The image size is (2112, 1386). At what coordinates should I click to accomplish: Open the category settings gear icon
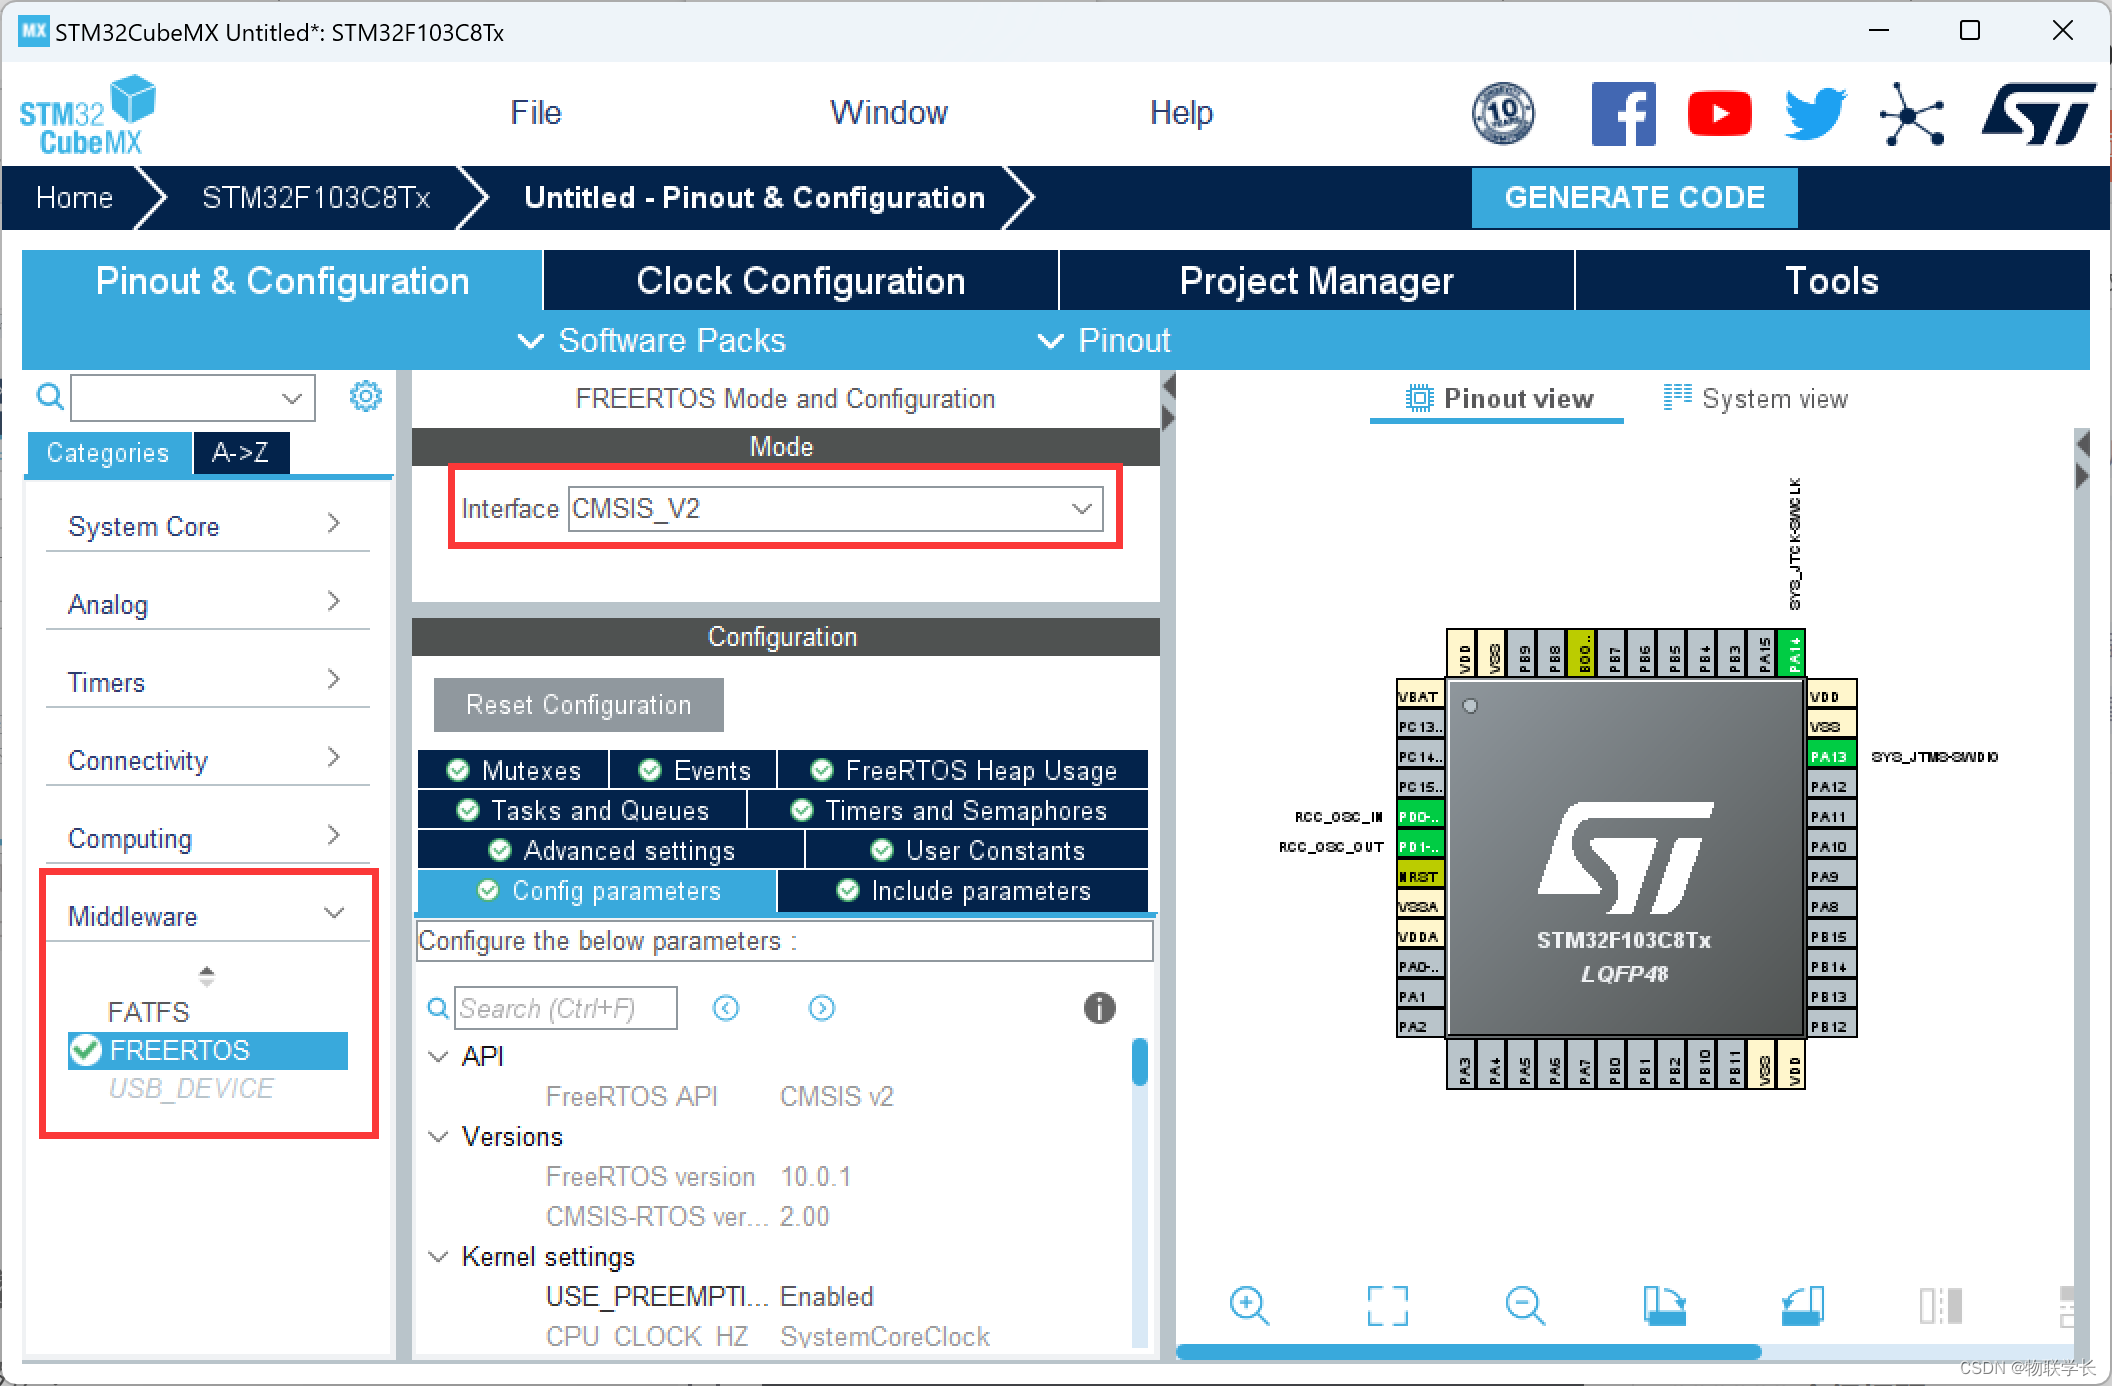click(x=365, y=397)
